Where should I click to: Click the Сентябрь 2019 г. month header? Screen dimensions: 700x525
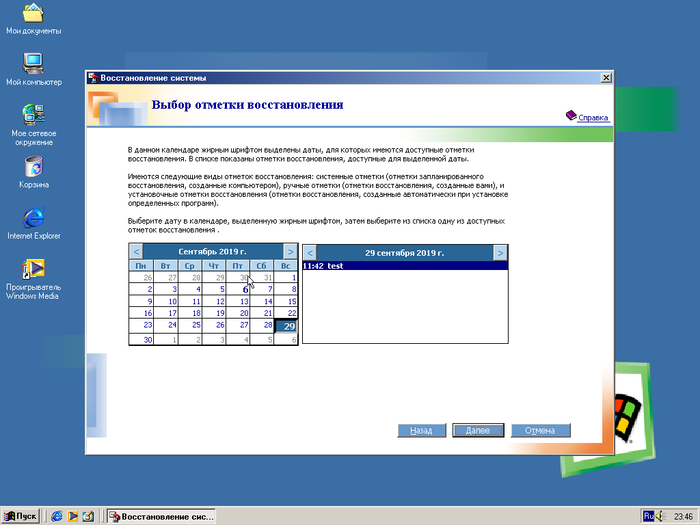tap(212, 252)
